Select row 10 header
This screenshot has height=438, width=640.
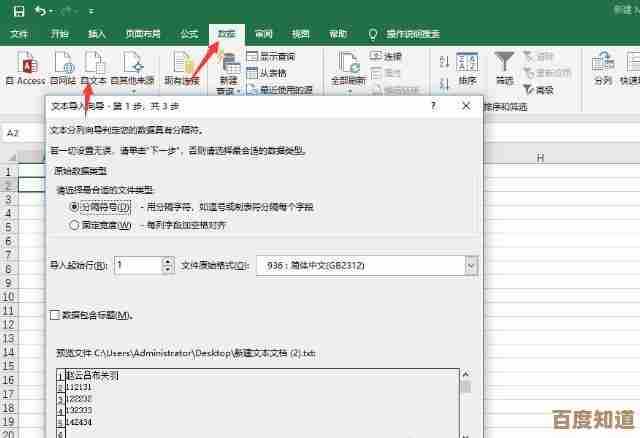[x=9, y=296]
